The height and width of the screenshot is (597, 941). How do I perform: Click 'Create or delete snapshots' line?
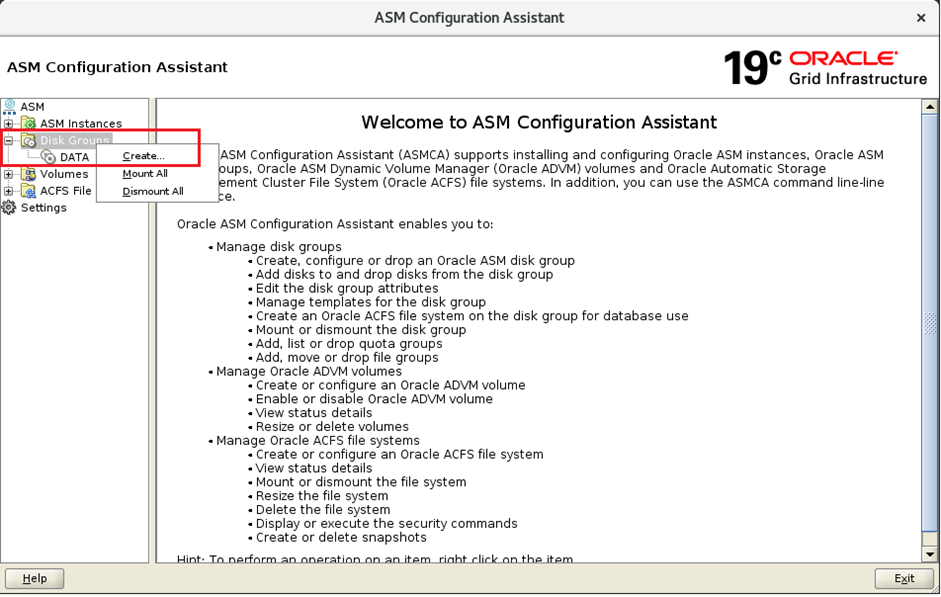tap(341, 537)
